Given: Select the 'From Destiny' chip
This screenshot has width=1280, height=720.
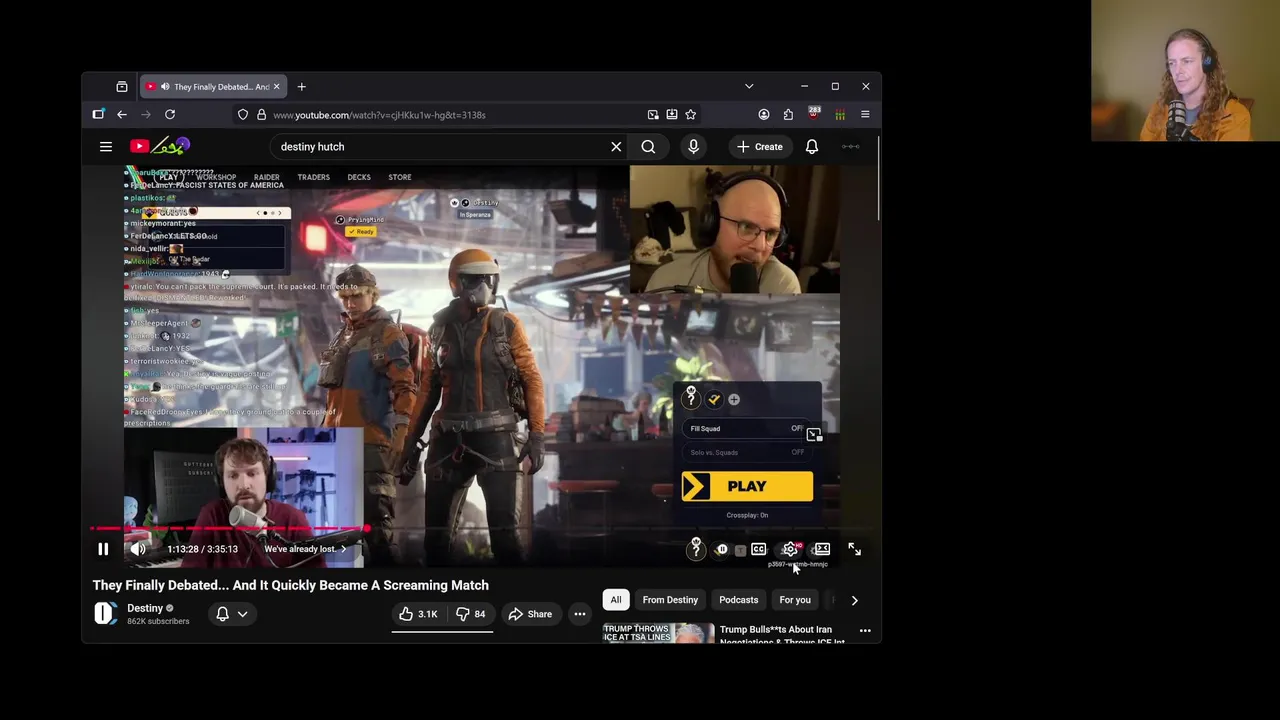Looking at the screenshot, I should click(670, 600).
